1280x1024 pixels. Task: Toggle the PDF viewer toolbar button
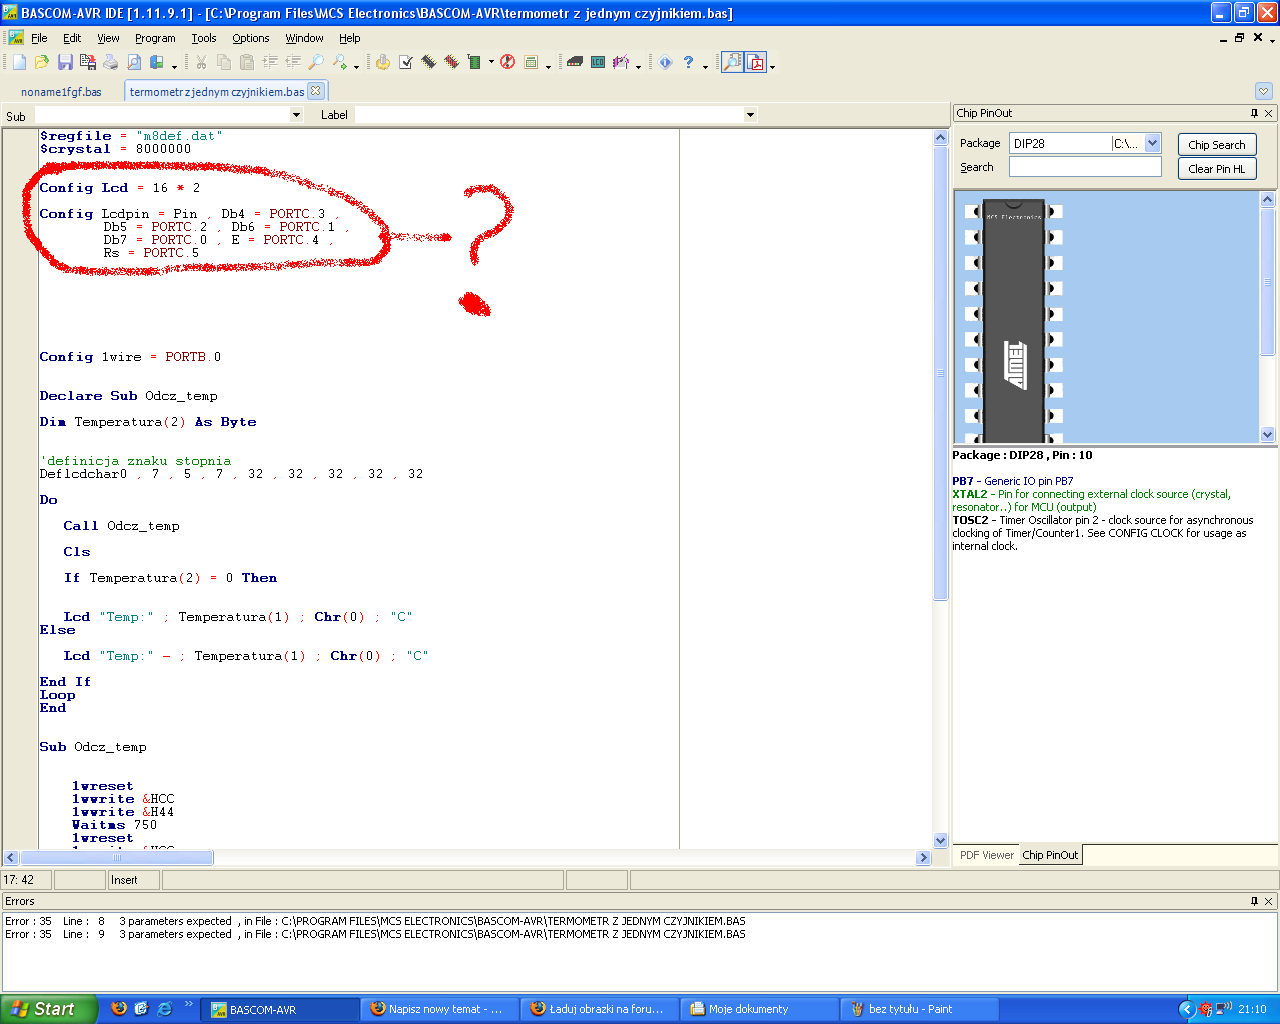756,62
